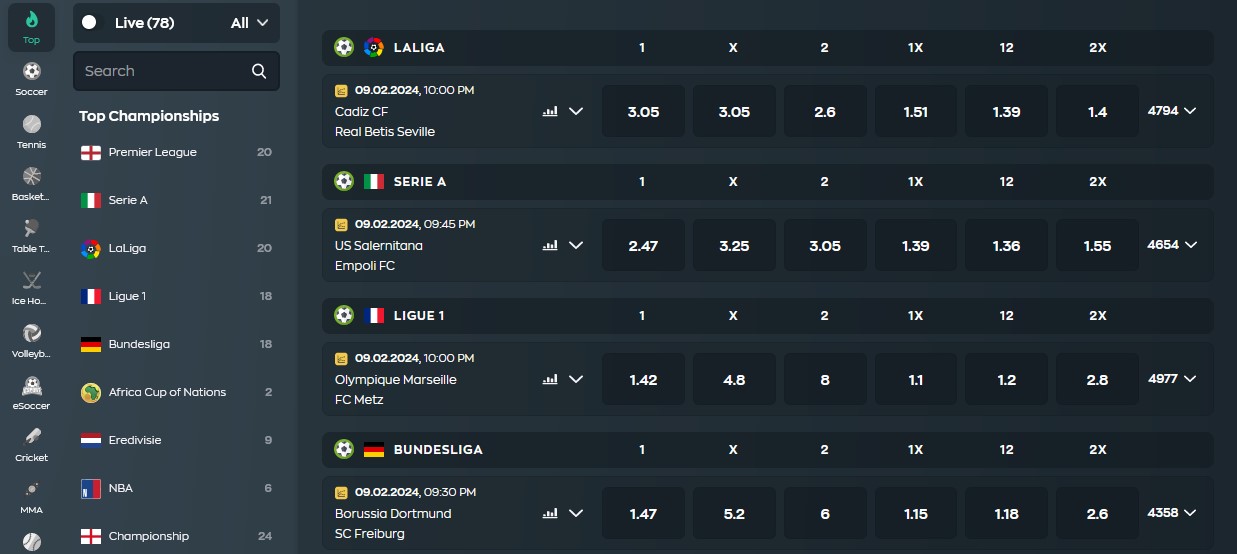The width and height of the screenshot is (1237, 554).
Task: Open statistics chart icon for Cadiz CF match
Action: click(550, 111)
